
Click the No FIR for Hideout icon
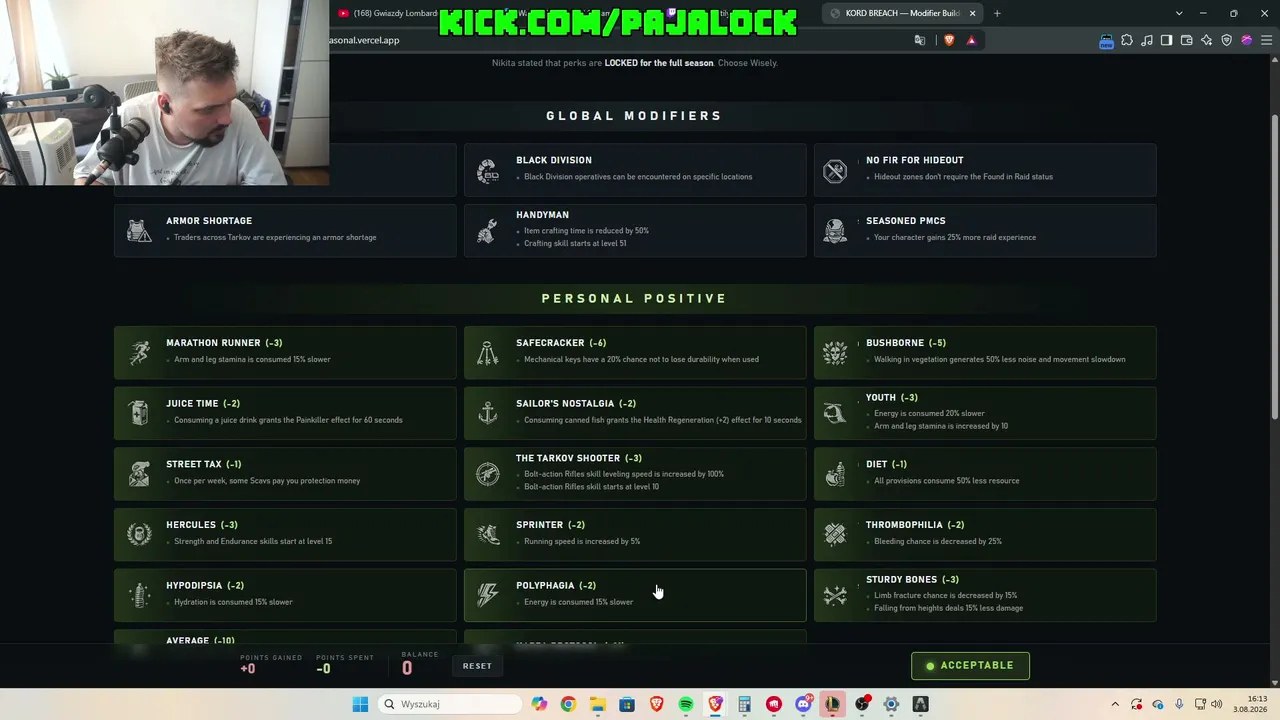[x=835, y=171]
